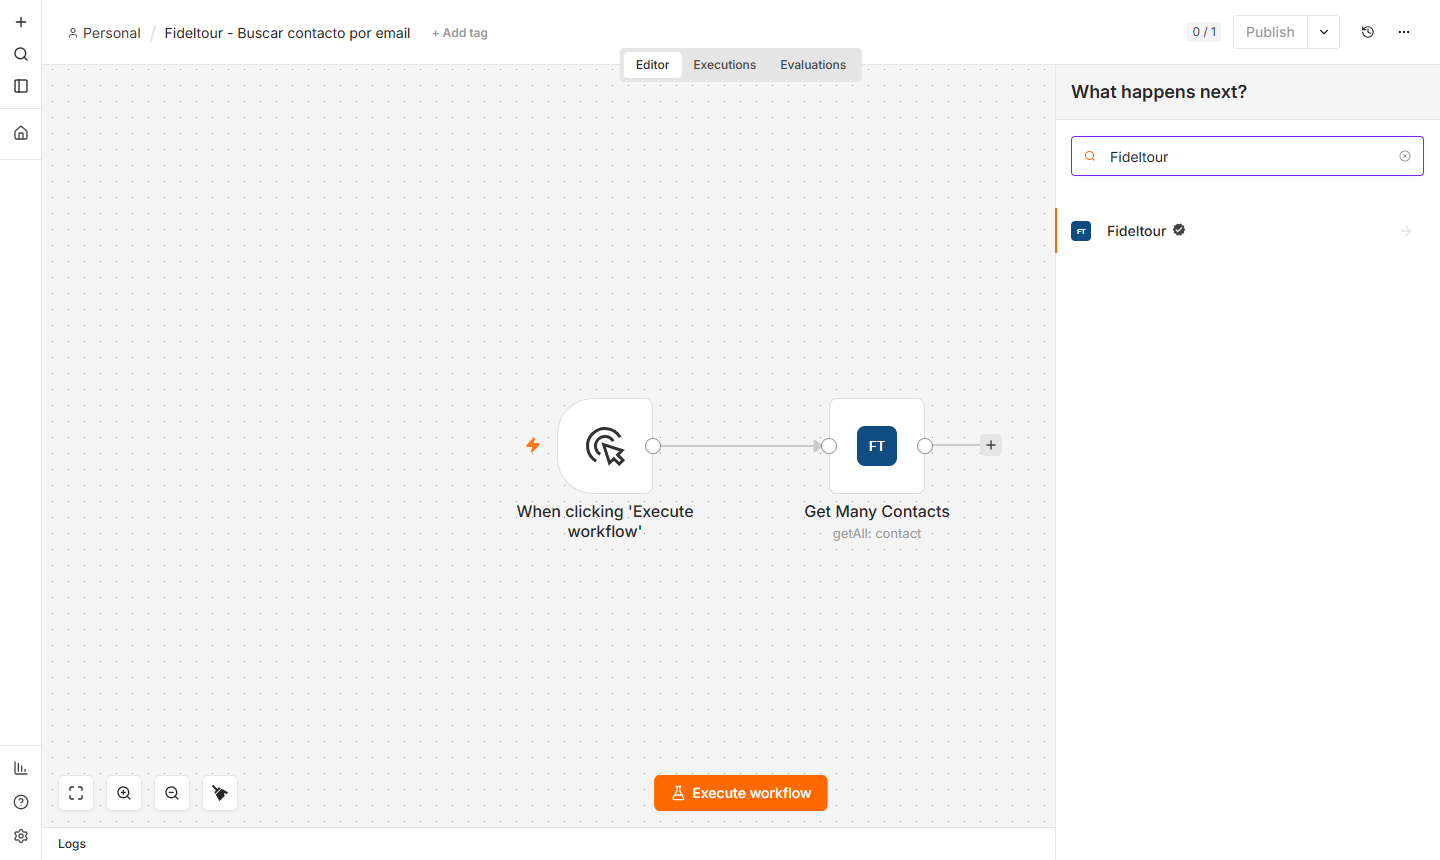Switch to the Evaluations tab
Image resolution: width=1440 pixels, height=860 pixels.
813,65
